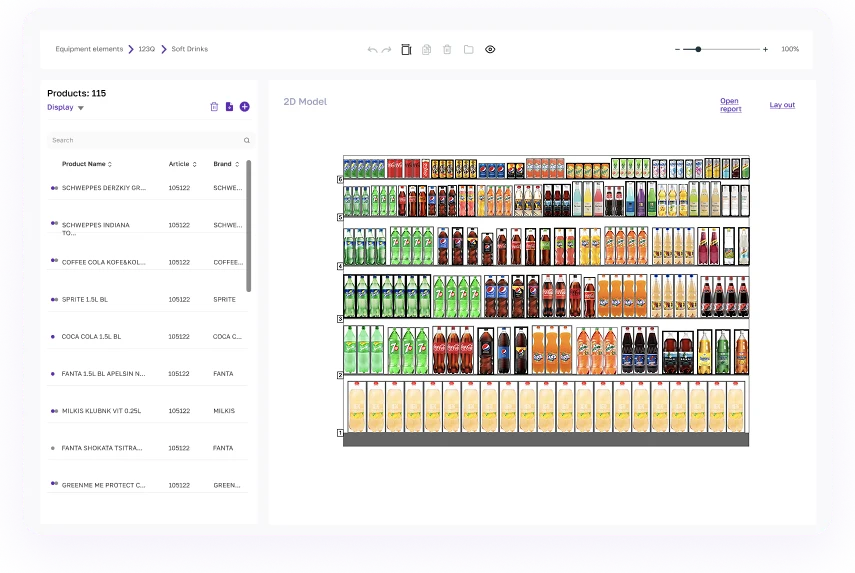Open the Display dropdown

65,107
